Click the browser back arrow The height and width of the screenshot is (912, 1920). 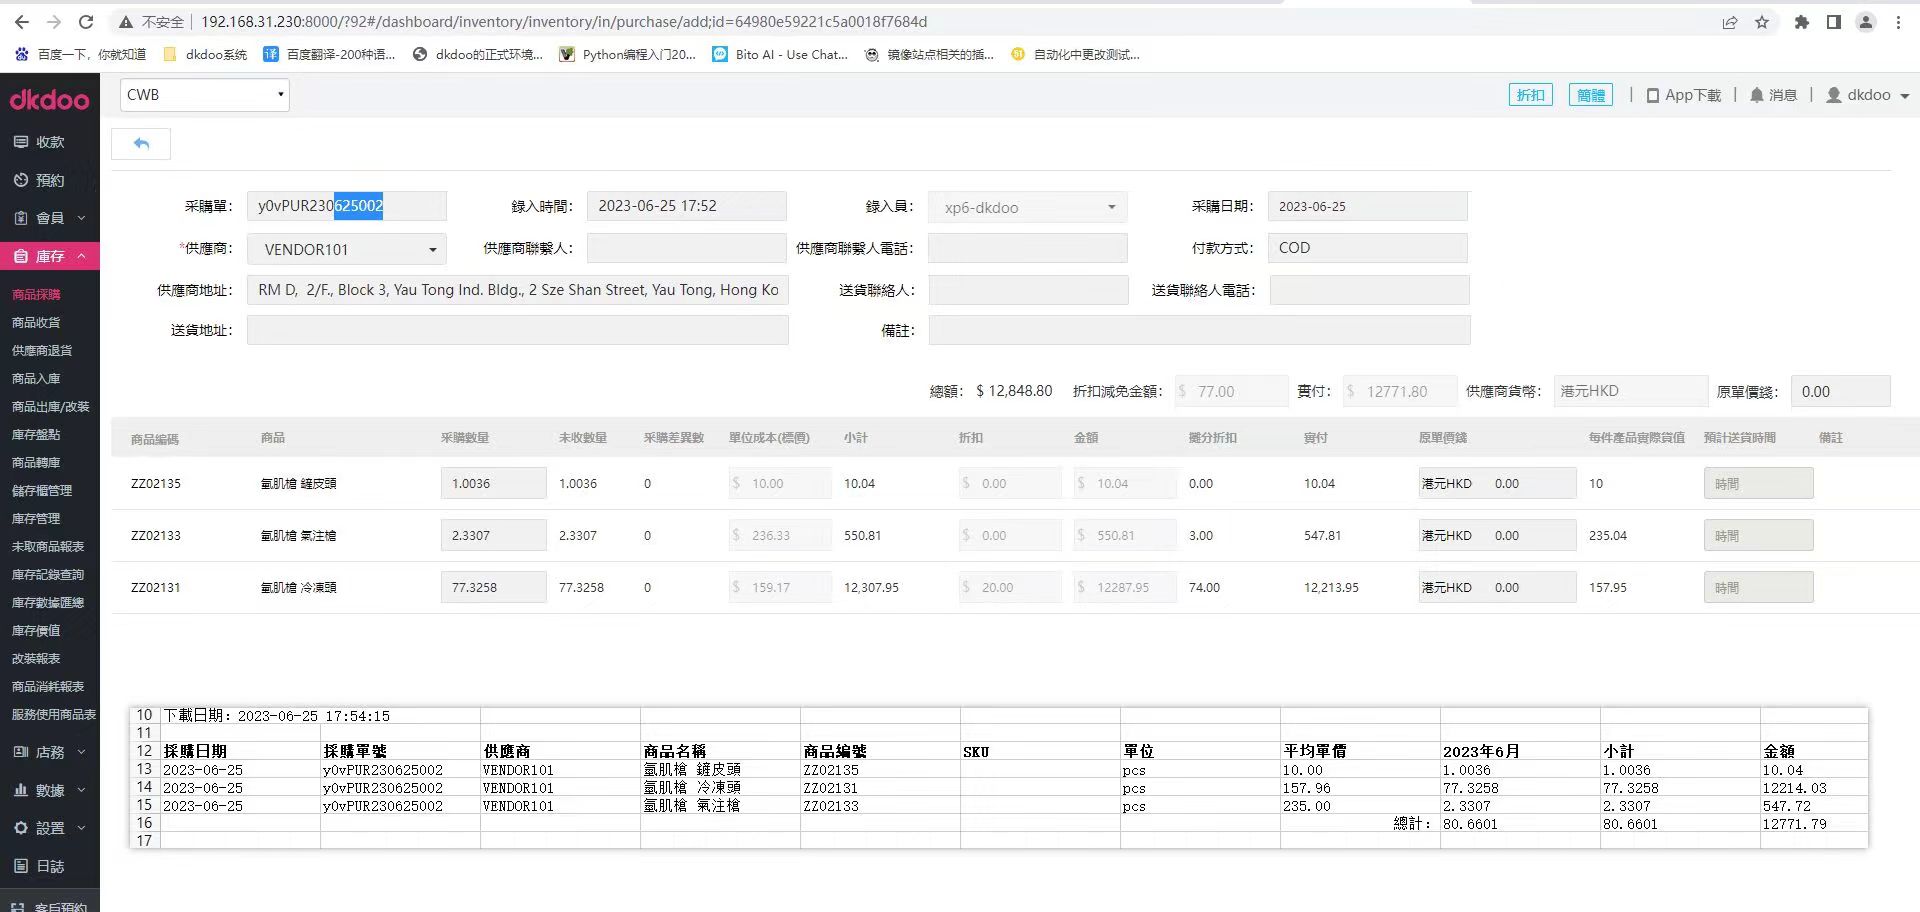pos(22,22)
